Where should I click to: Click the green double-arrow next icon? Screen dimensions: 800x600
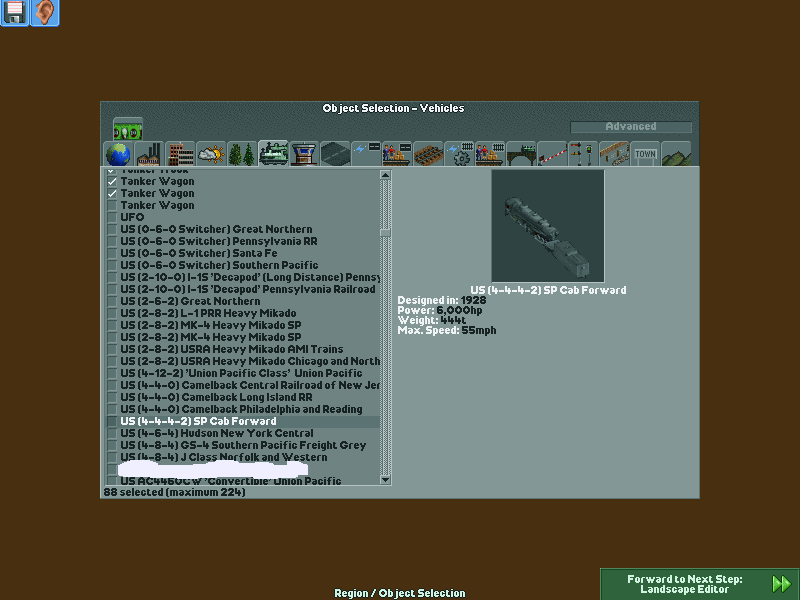tap(782, 584)
